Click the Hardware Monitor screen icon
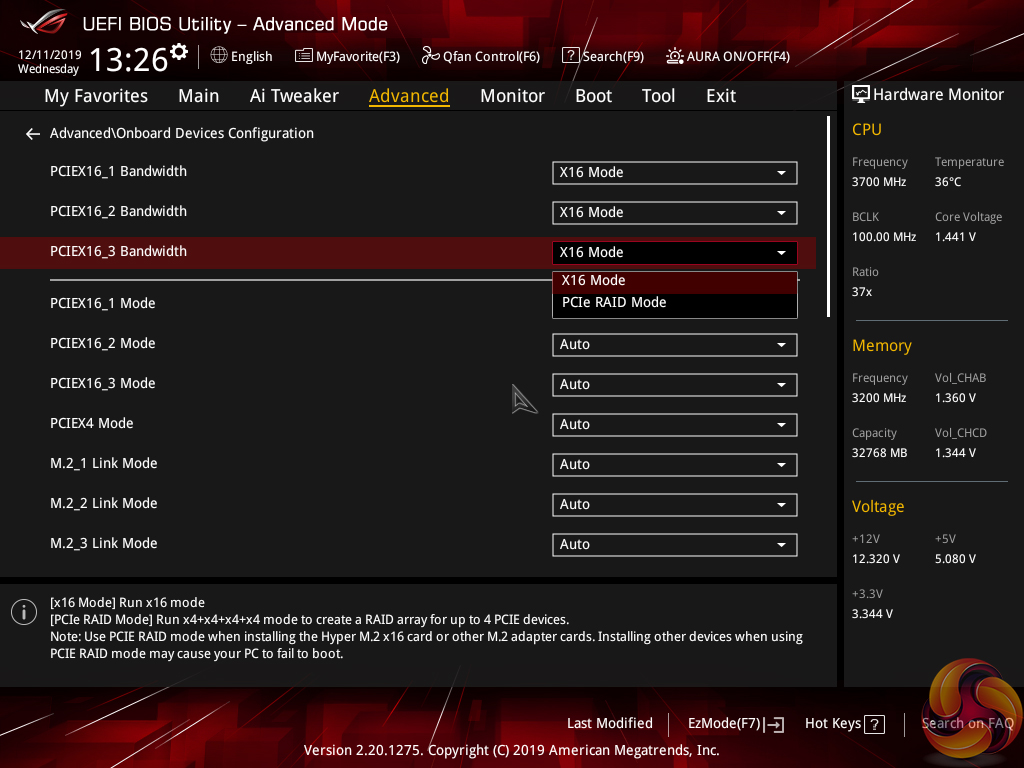The image size is (1024, 768). click(x=861, y=95)
